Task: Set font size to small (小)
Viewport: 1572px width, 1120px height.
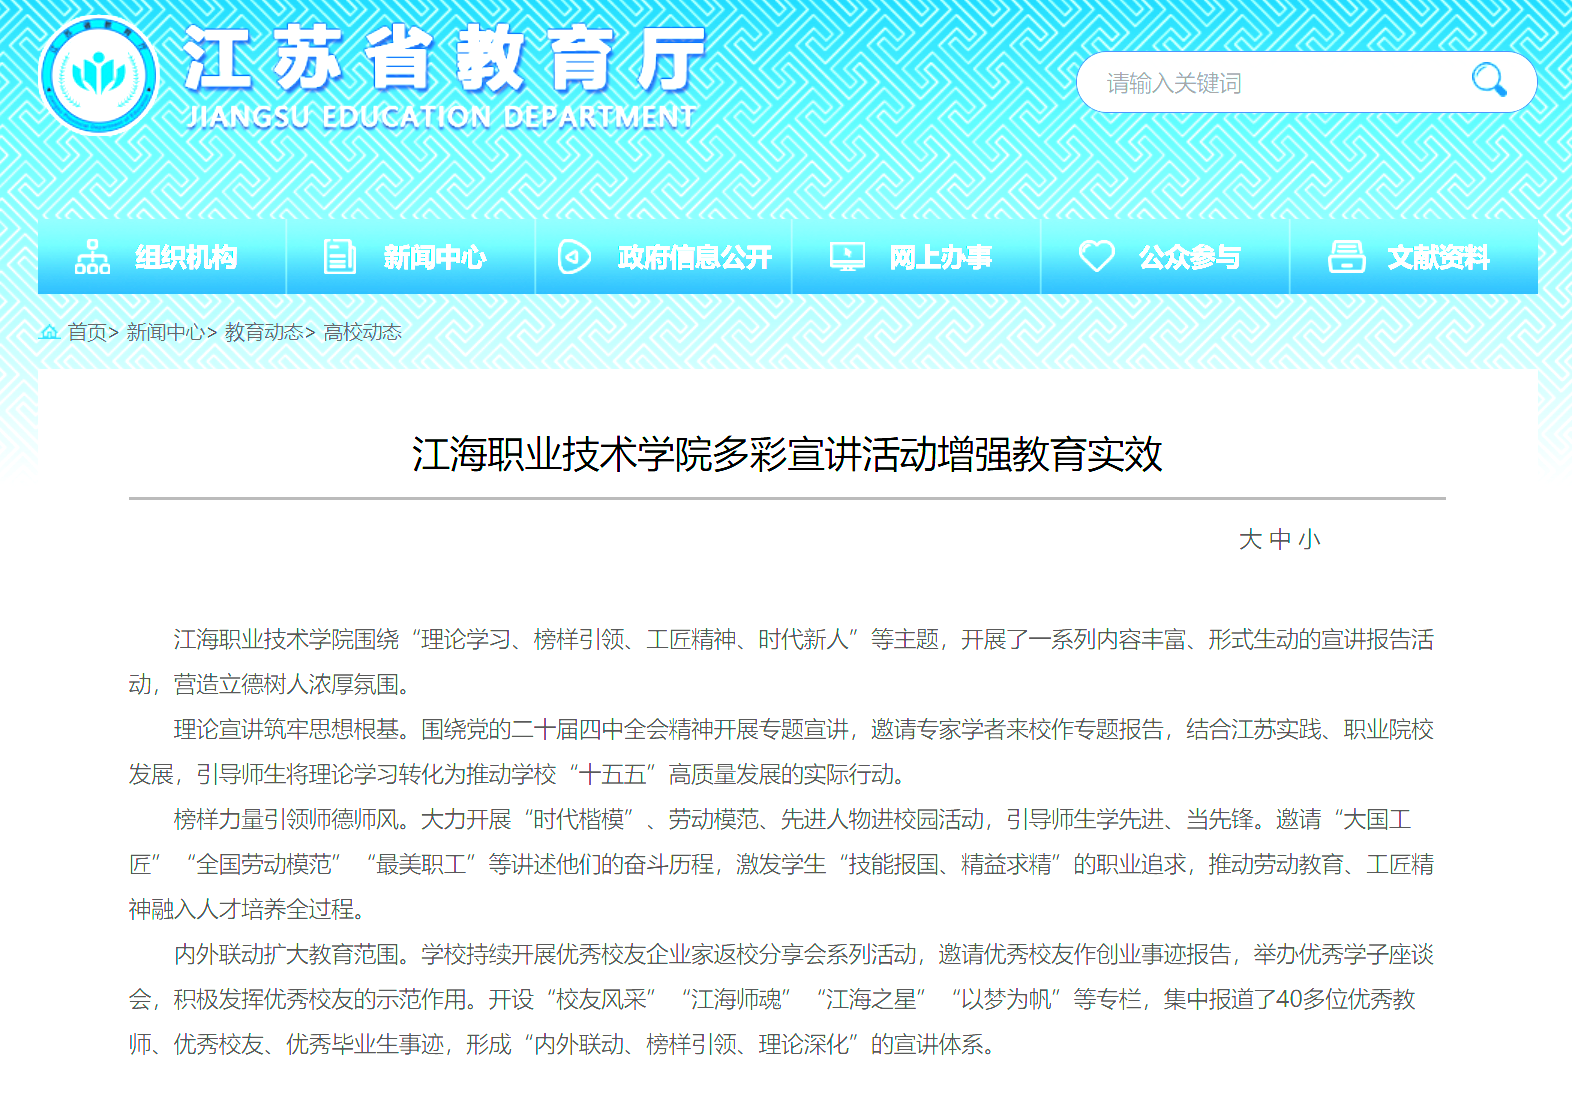Action: tap(1310, 540)
